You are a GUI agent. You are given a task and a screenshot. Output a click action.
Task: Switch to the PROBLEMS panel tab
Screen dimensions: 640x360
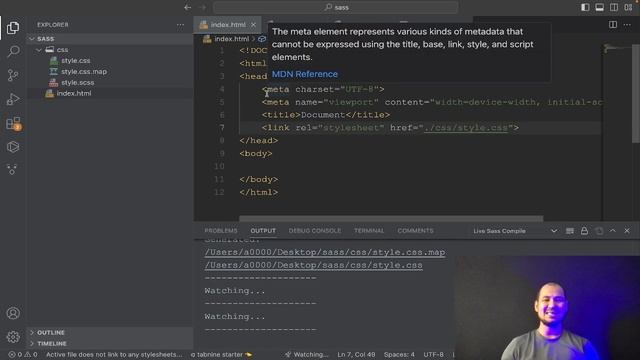coord(221,231)
